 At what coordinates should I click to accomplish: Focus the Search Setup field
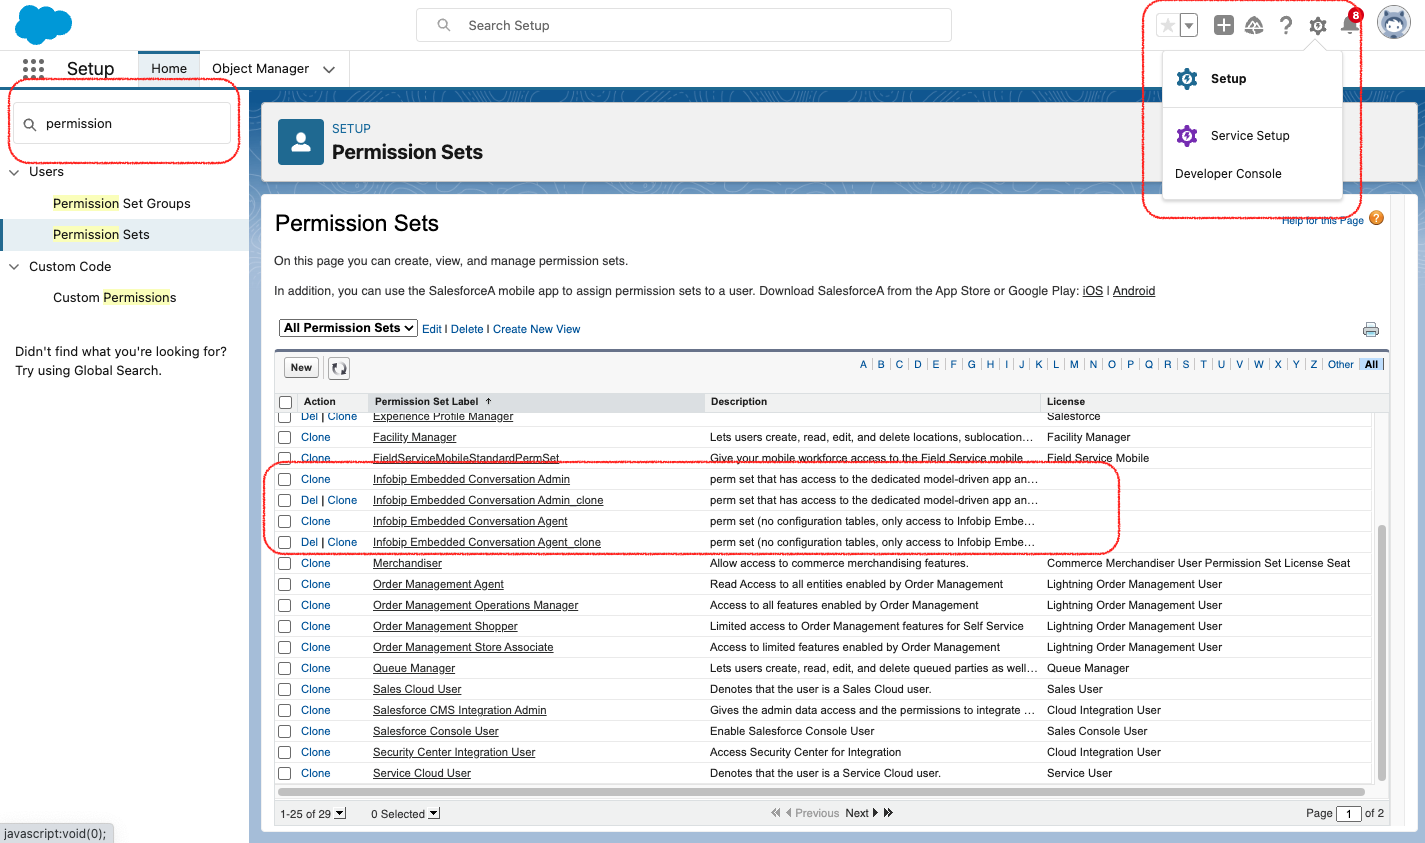pos(684,25)
